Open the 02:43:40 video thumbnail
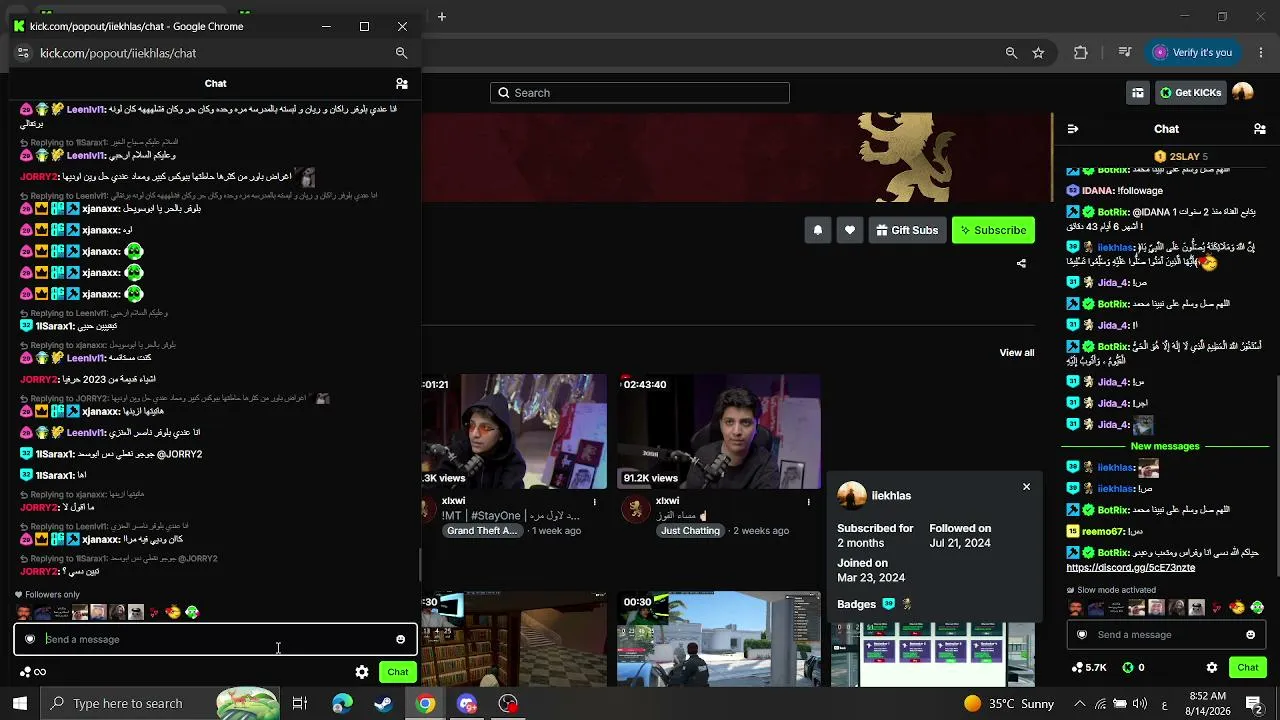This screenshot has height=720, width=1280. [719, 432]
